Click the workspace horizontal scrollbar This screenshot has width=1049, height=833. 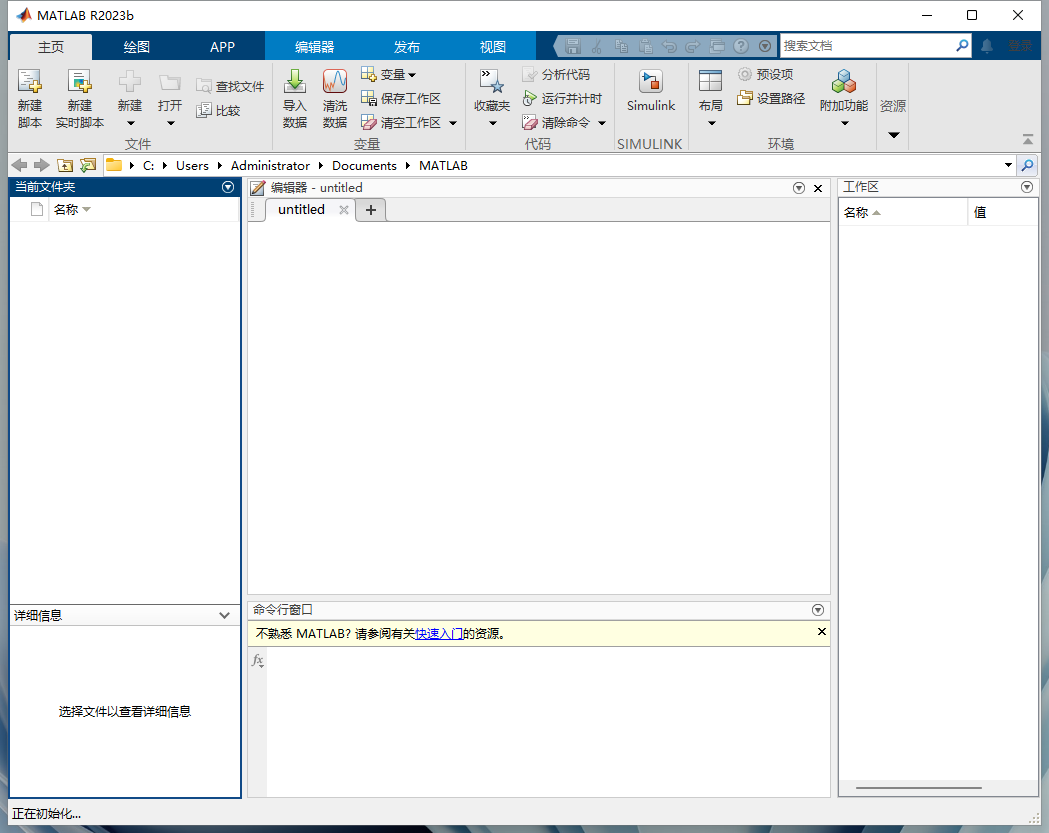918,788
